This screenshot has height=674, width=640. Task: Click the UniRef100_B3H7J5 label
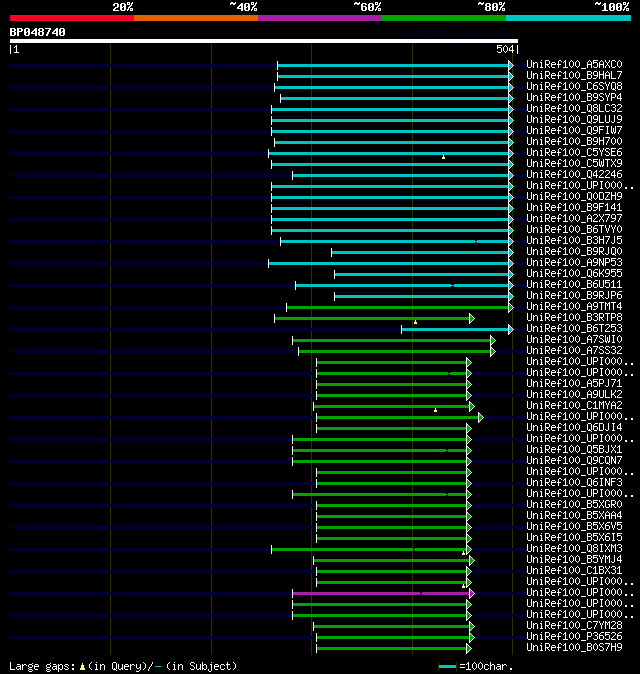574,240
